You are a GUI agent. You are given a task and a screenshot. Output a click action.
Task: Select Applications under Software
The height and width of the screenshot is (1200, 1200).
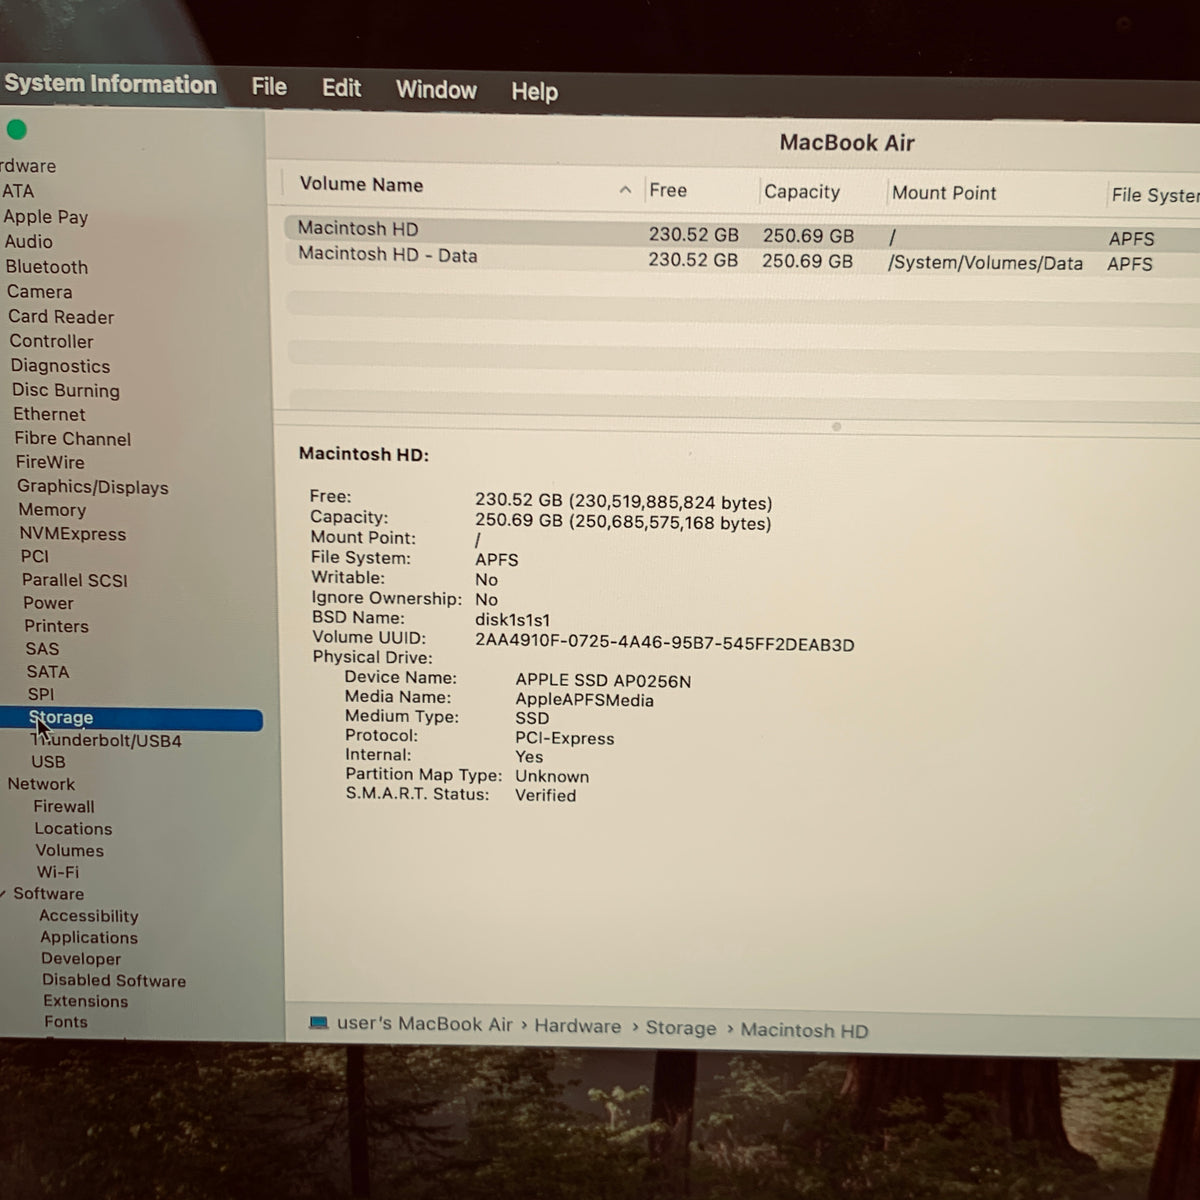point(89,938)
